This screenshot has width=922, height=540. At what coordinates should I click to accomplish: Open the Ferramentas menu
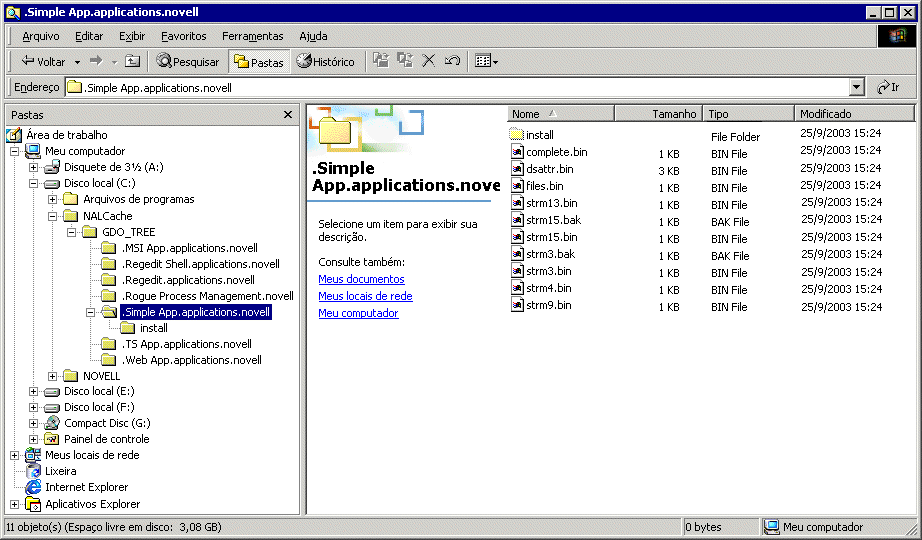(252, 36)
